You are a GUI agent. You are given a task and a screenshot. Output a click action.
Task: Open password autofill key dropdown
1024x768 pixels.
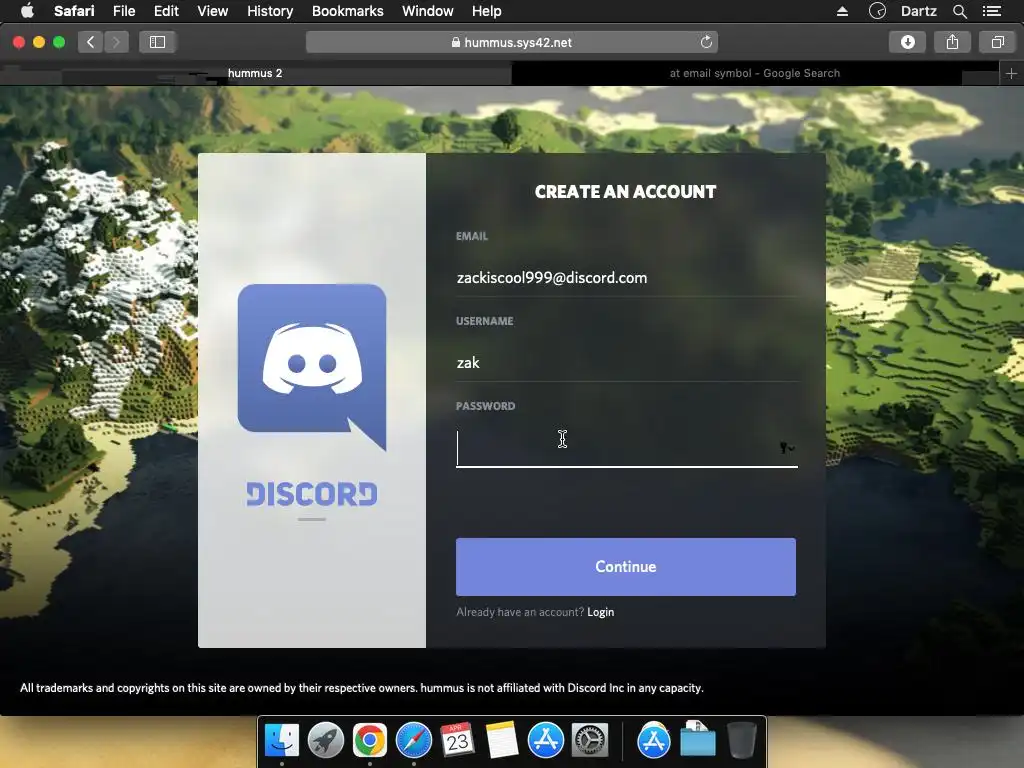pyautogui.click(x=786, y=448)
